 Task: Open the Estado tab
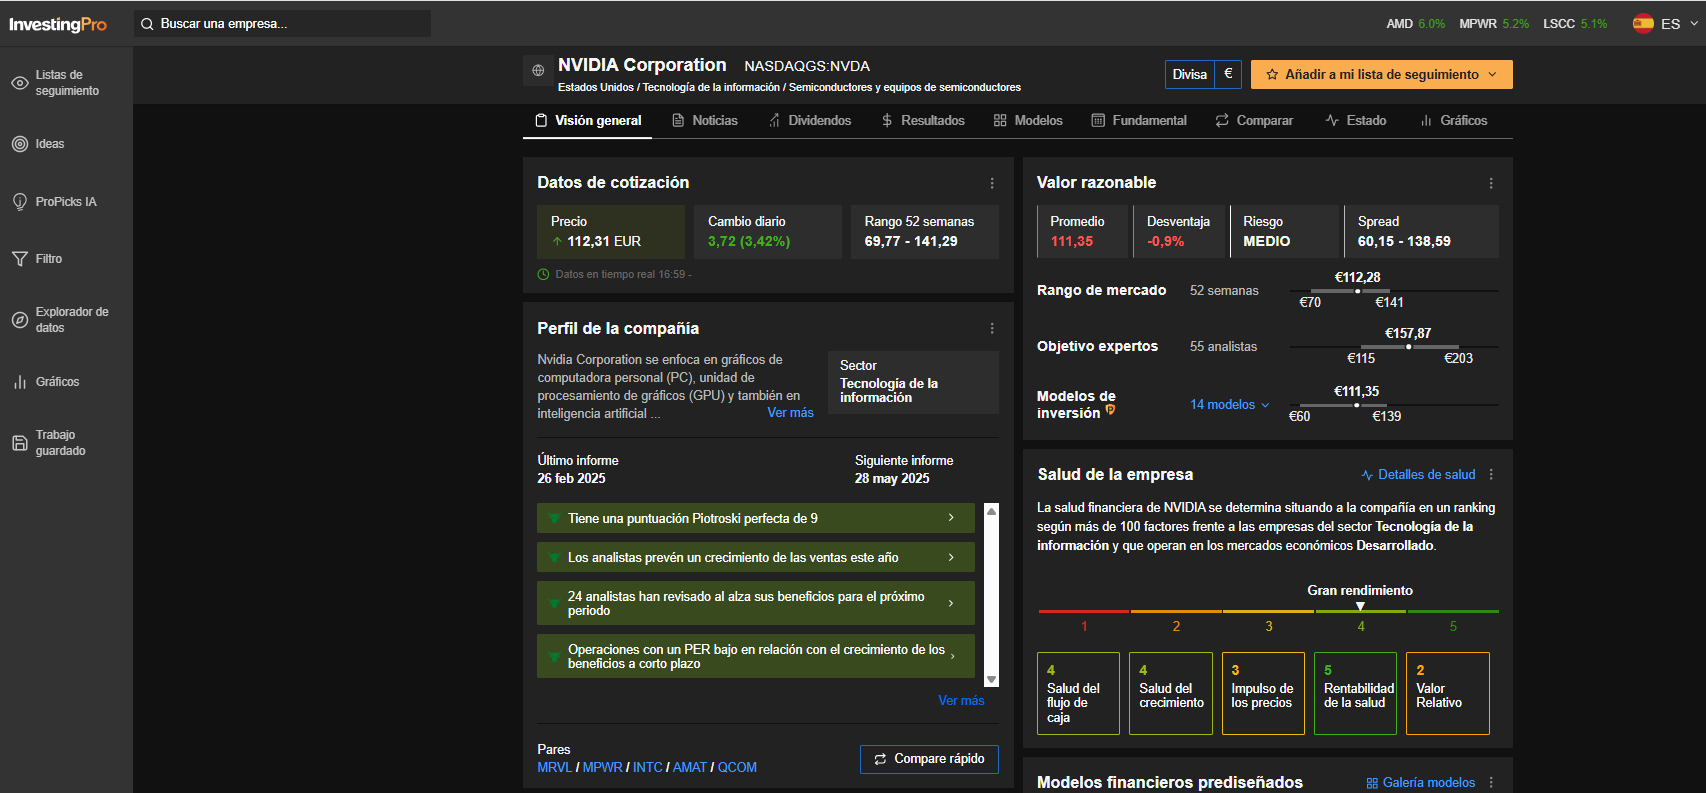1356,121
